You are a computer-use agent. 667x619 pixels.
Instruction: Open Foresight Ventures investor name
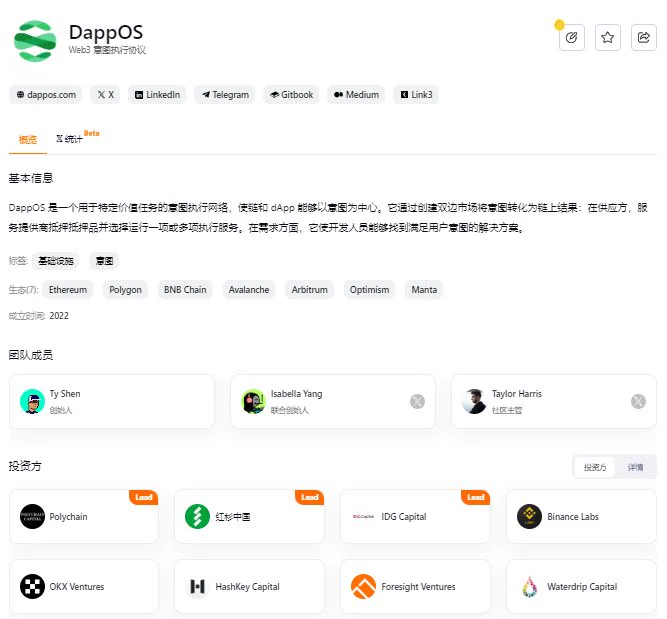click(x=418, y=586)
